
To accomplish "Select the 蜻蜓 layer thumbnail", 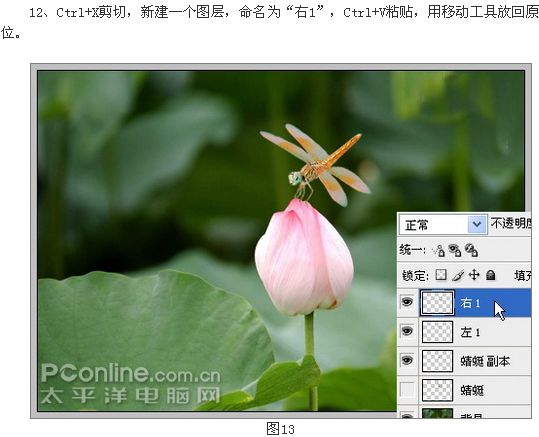I will [x=437, y=390].
